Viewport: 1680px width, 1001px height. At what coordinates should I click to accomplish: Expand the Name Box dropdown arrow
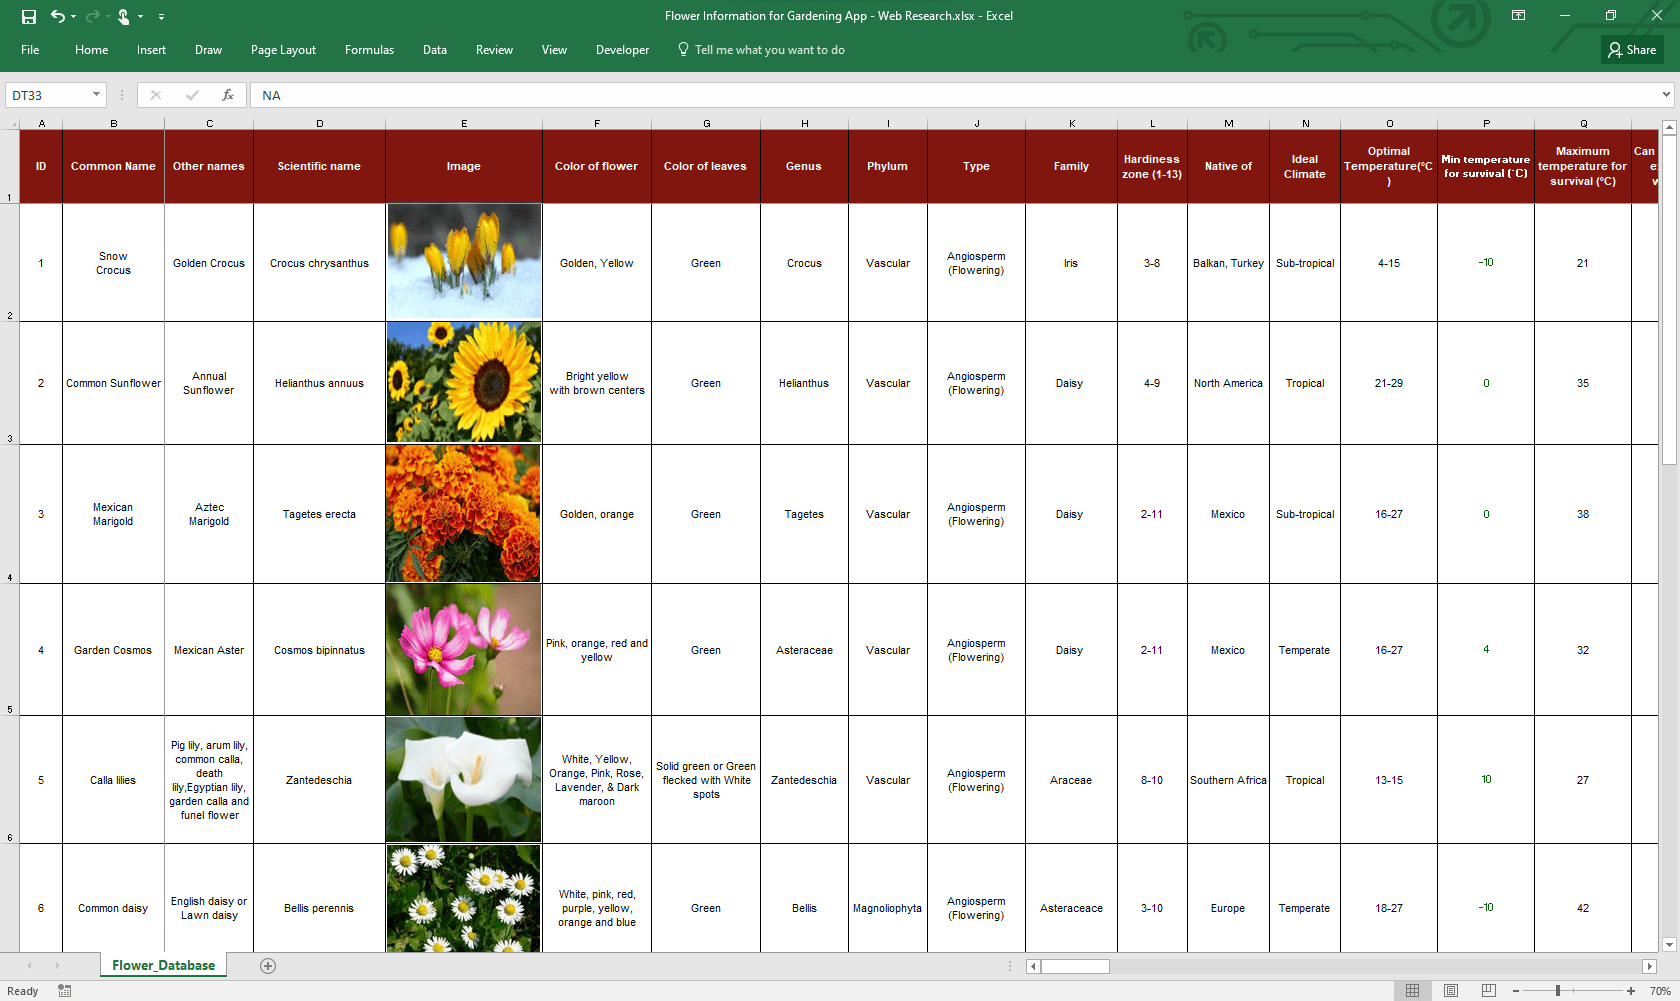(97, 95)
